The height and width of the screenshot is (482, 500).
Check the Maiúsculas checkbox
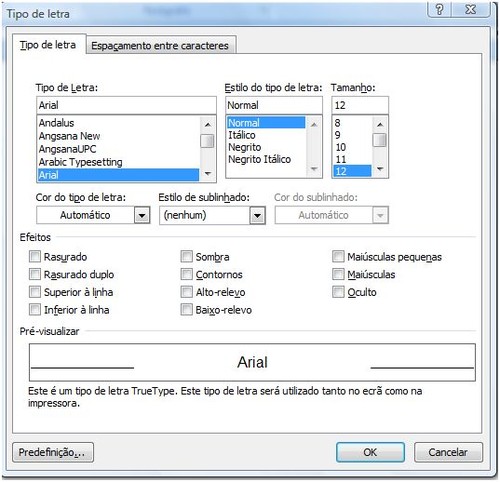point(338,274)
